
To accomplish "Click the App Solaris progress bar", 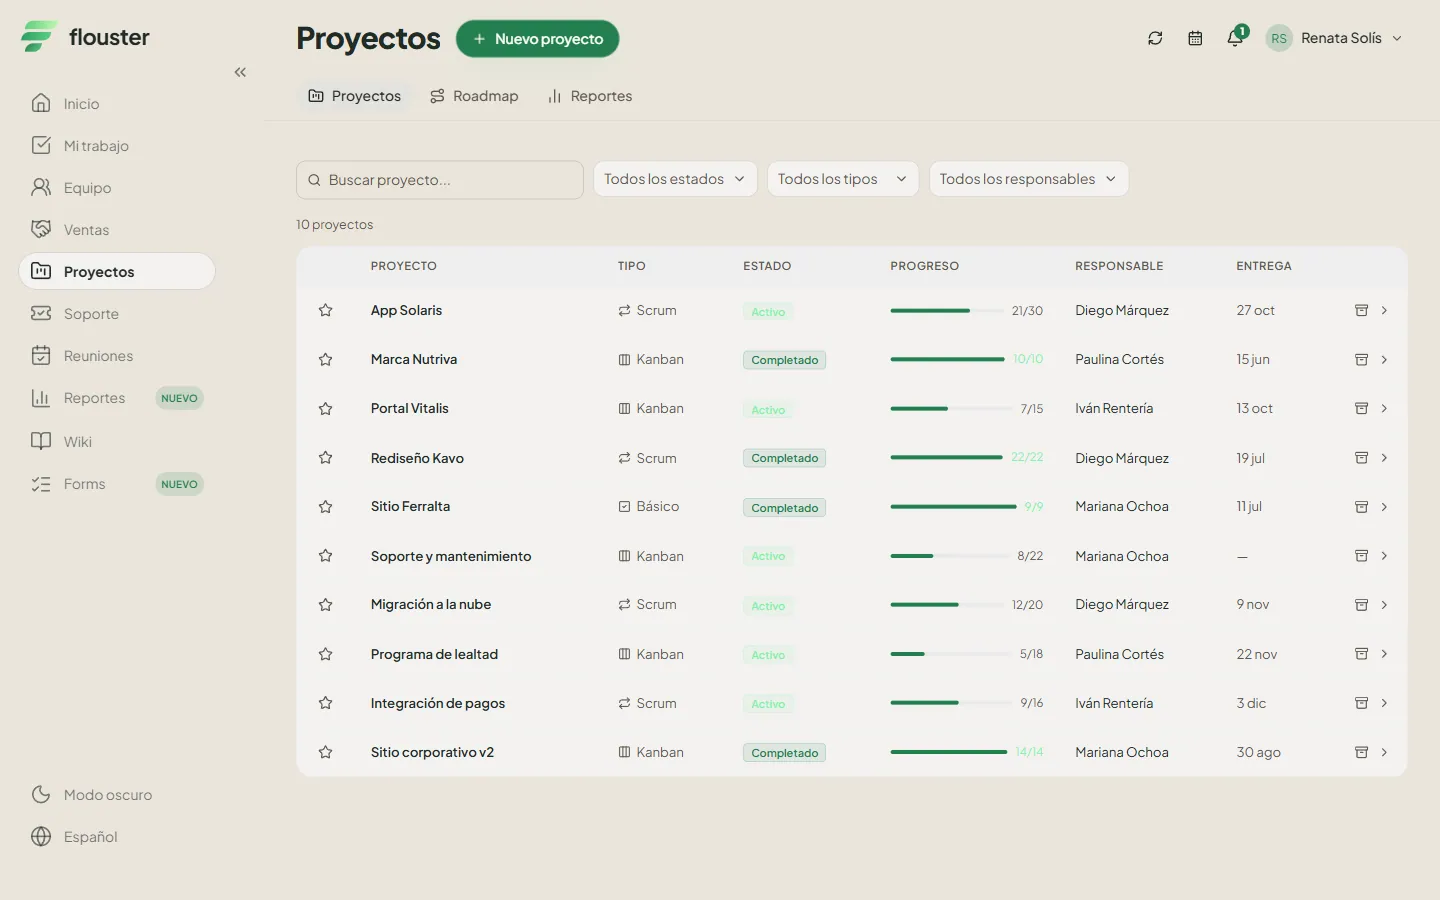I will point(947,311).
